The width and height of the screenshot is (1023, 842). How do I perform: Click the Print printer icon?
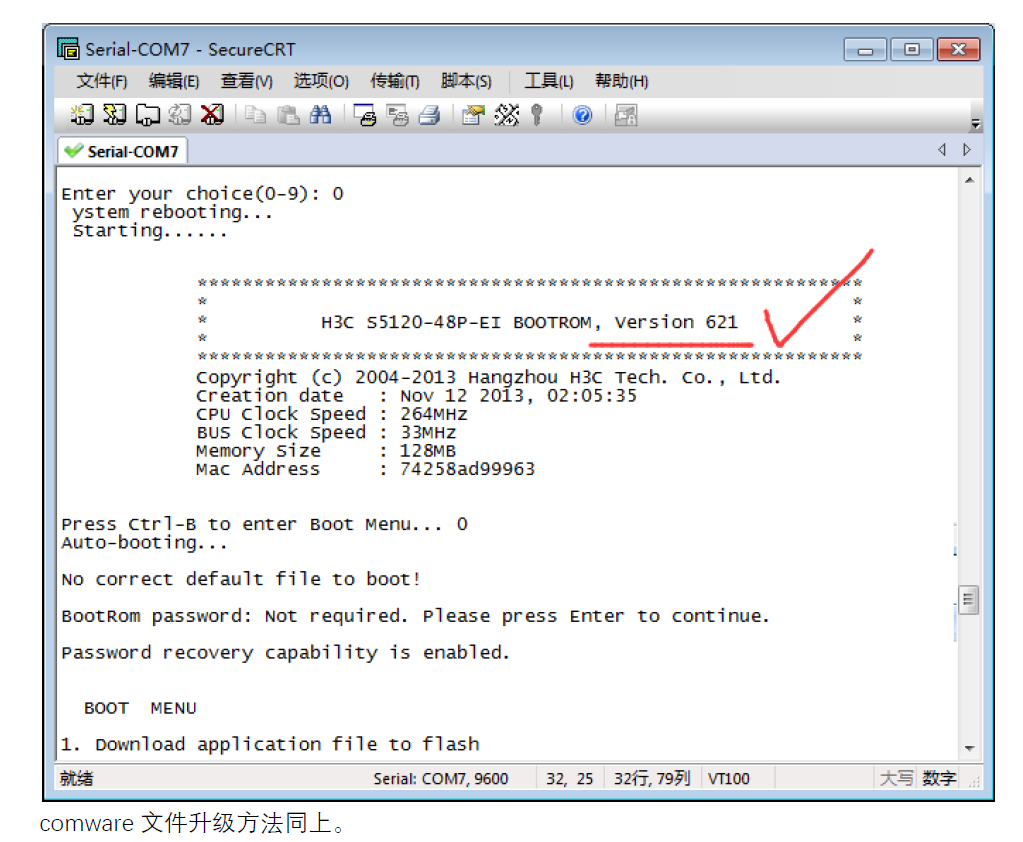(429, 115)
